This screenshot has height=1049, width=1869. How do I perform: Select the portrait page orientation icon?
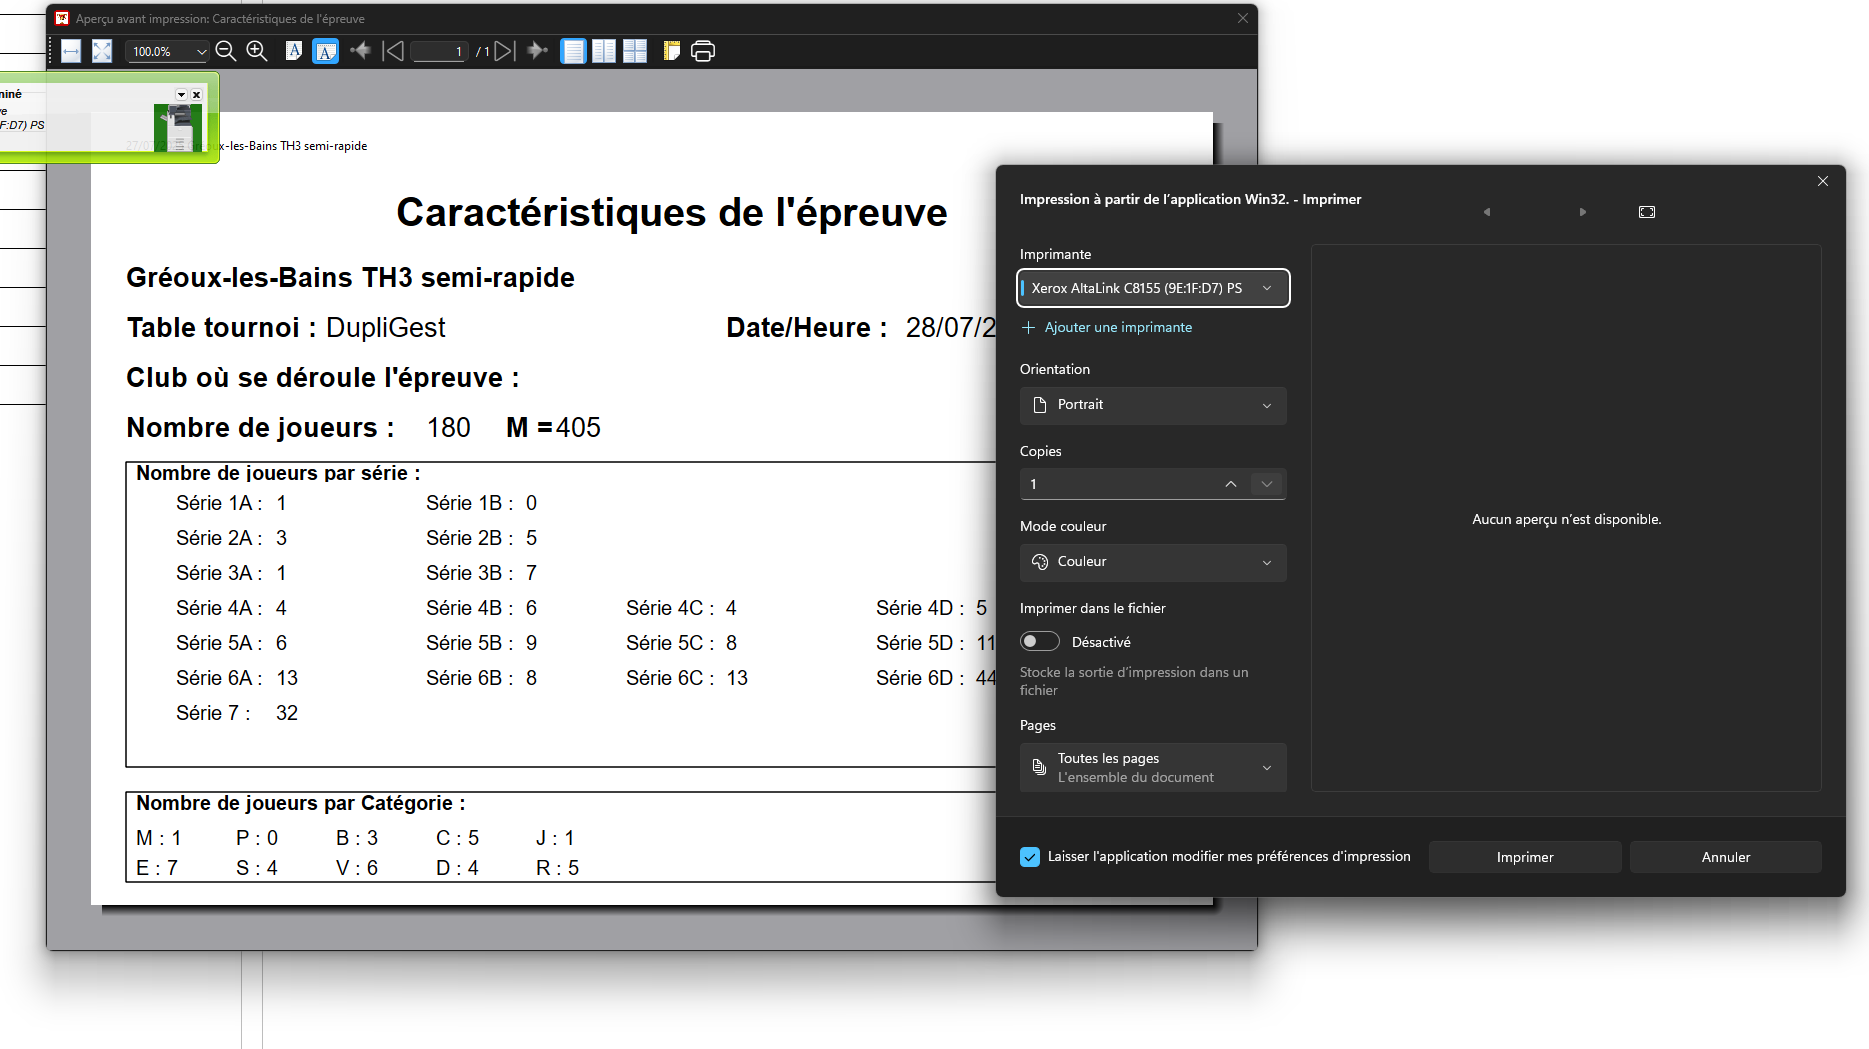point(294,51)
